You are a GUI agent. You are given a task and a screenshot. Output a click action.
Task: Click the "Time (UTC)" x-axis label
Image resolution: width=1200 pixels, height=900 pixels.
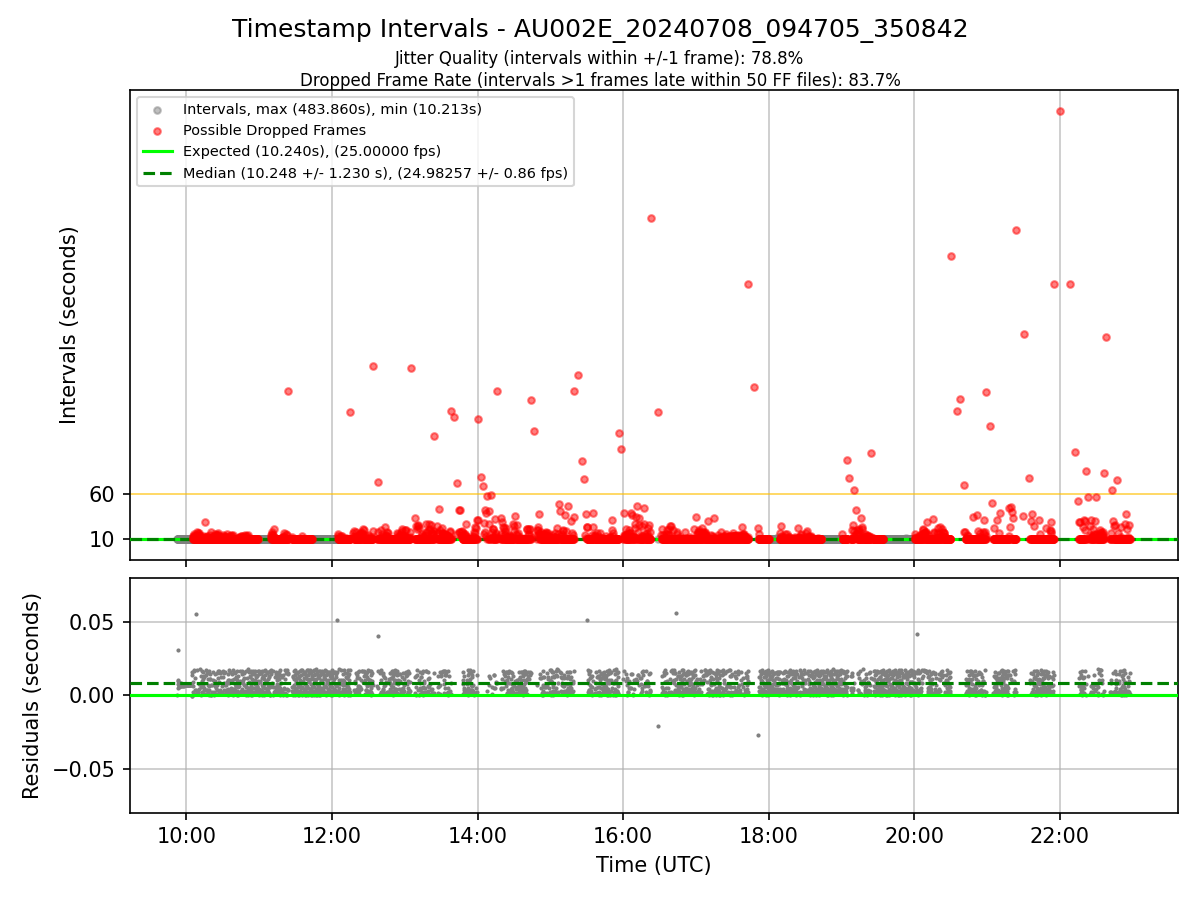(x=653, y=865)
